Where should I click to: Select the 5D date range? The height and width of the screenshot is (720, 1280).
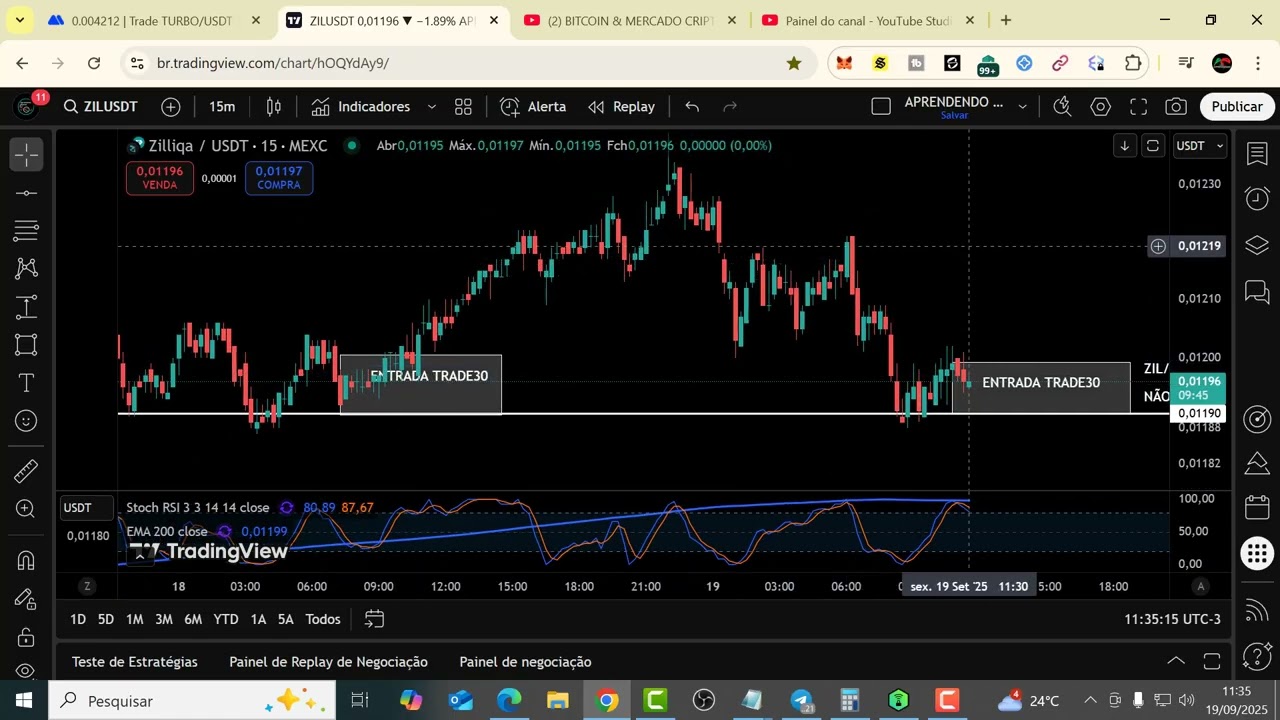(x=106, y=620)
